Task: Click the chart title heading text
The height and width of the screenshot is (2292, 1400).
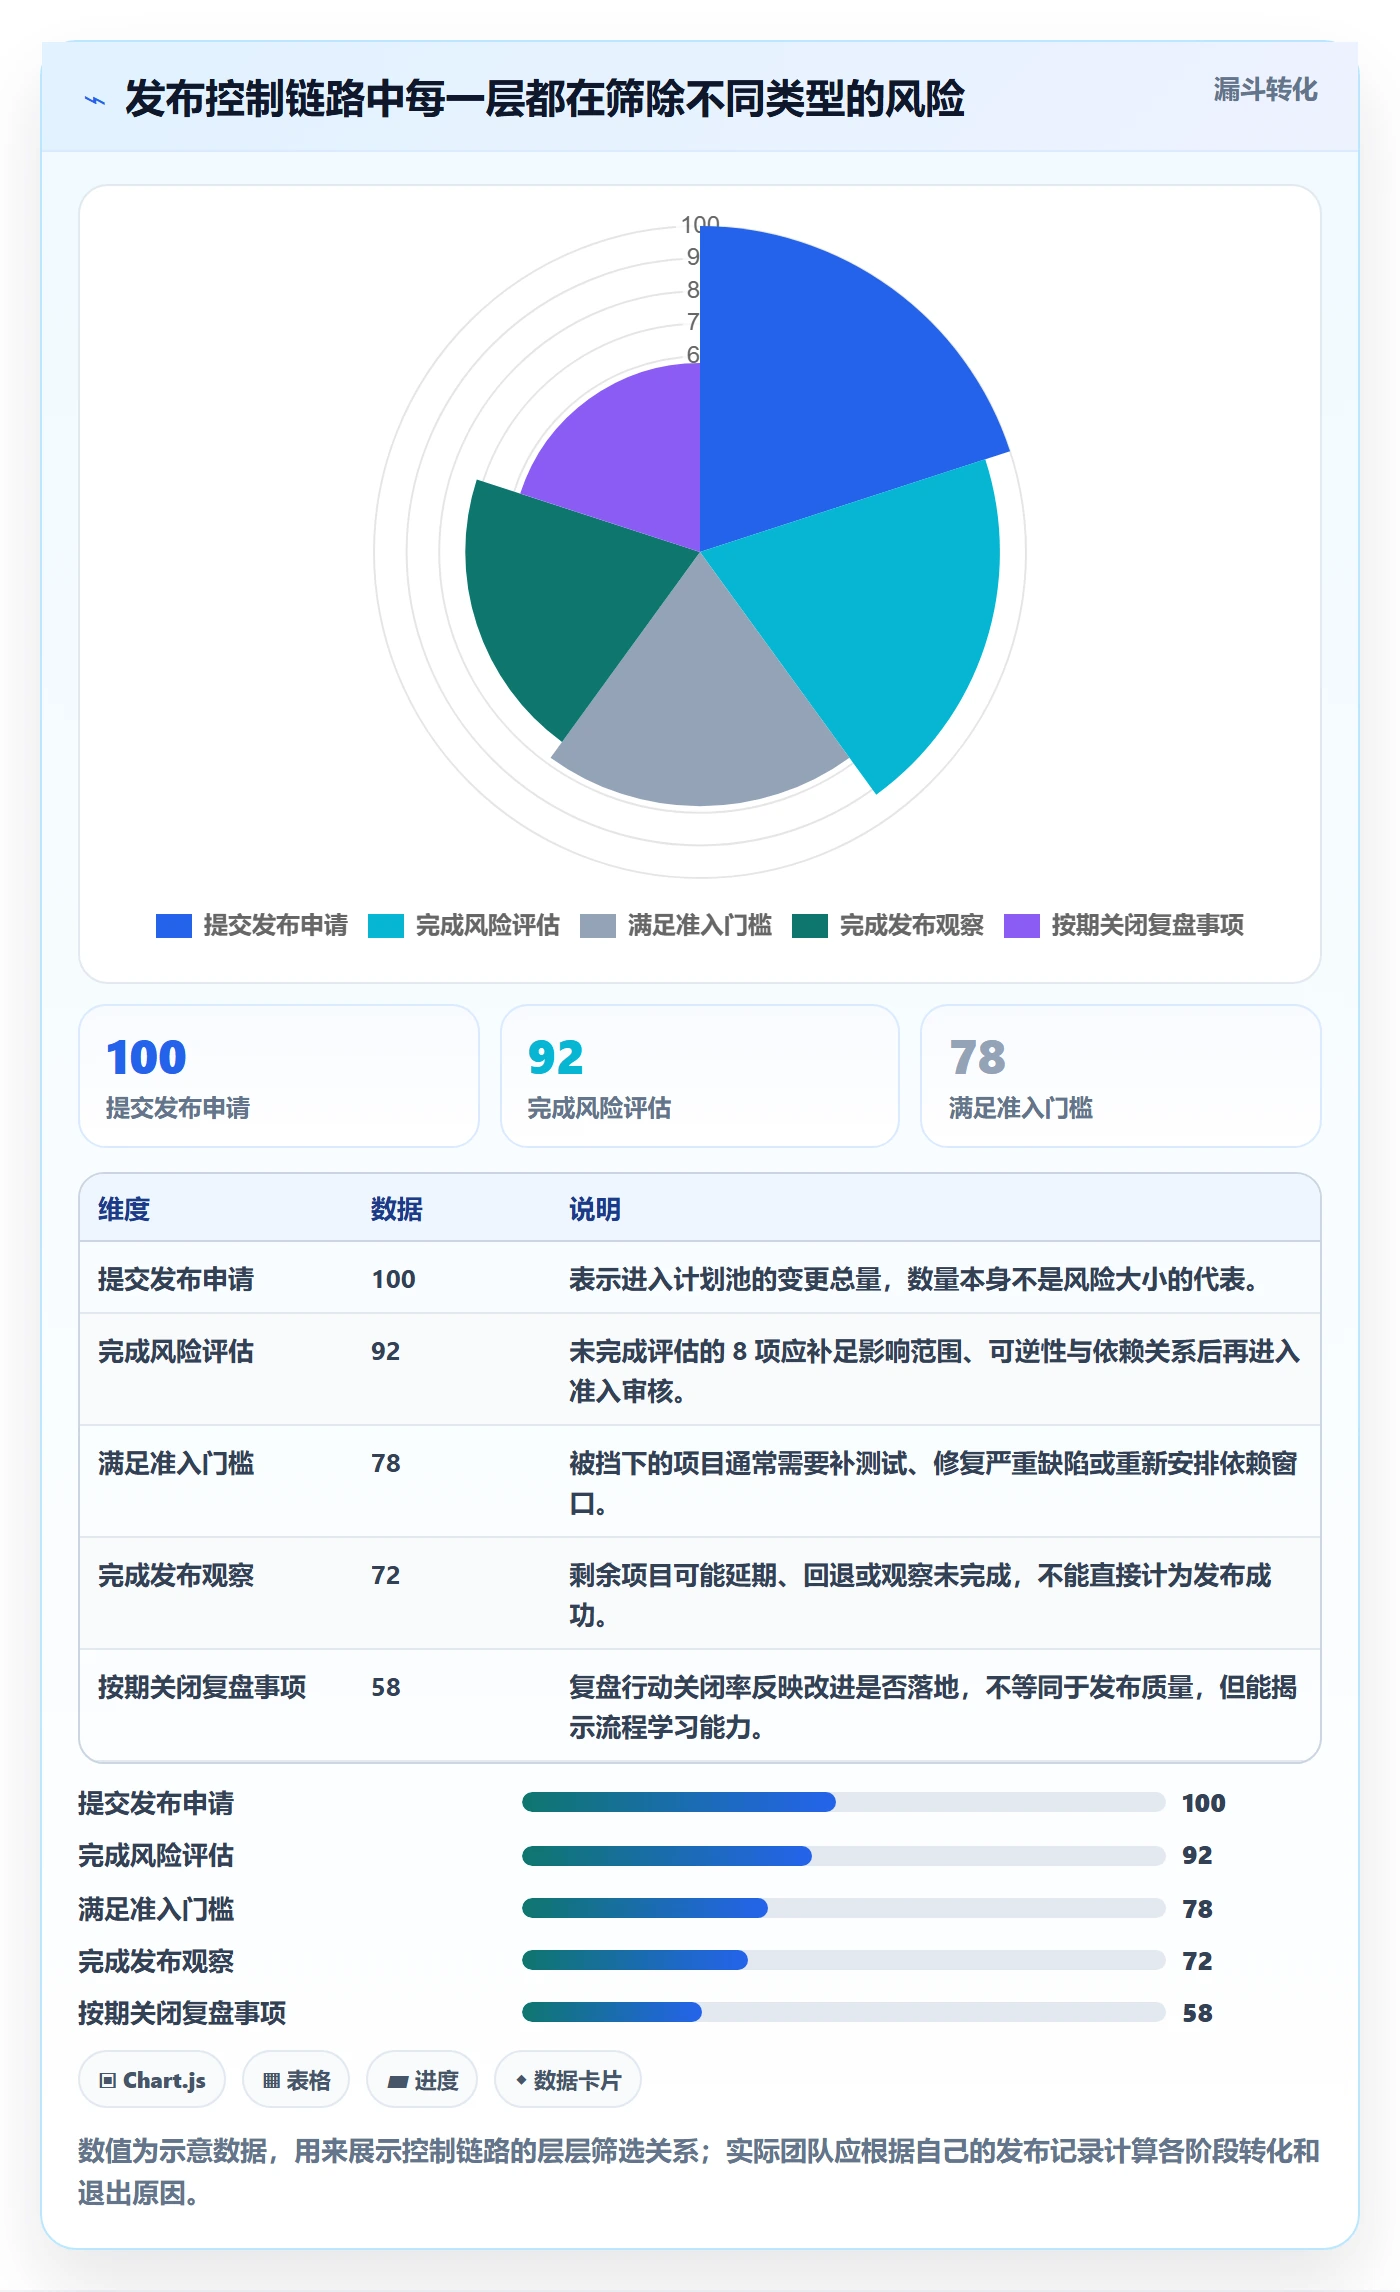Action: (x=545, y=99)
